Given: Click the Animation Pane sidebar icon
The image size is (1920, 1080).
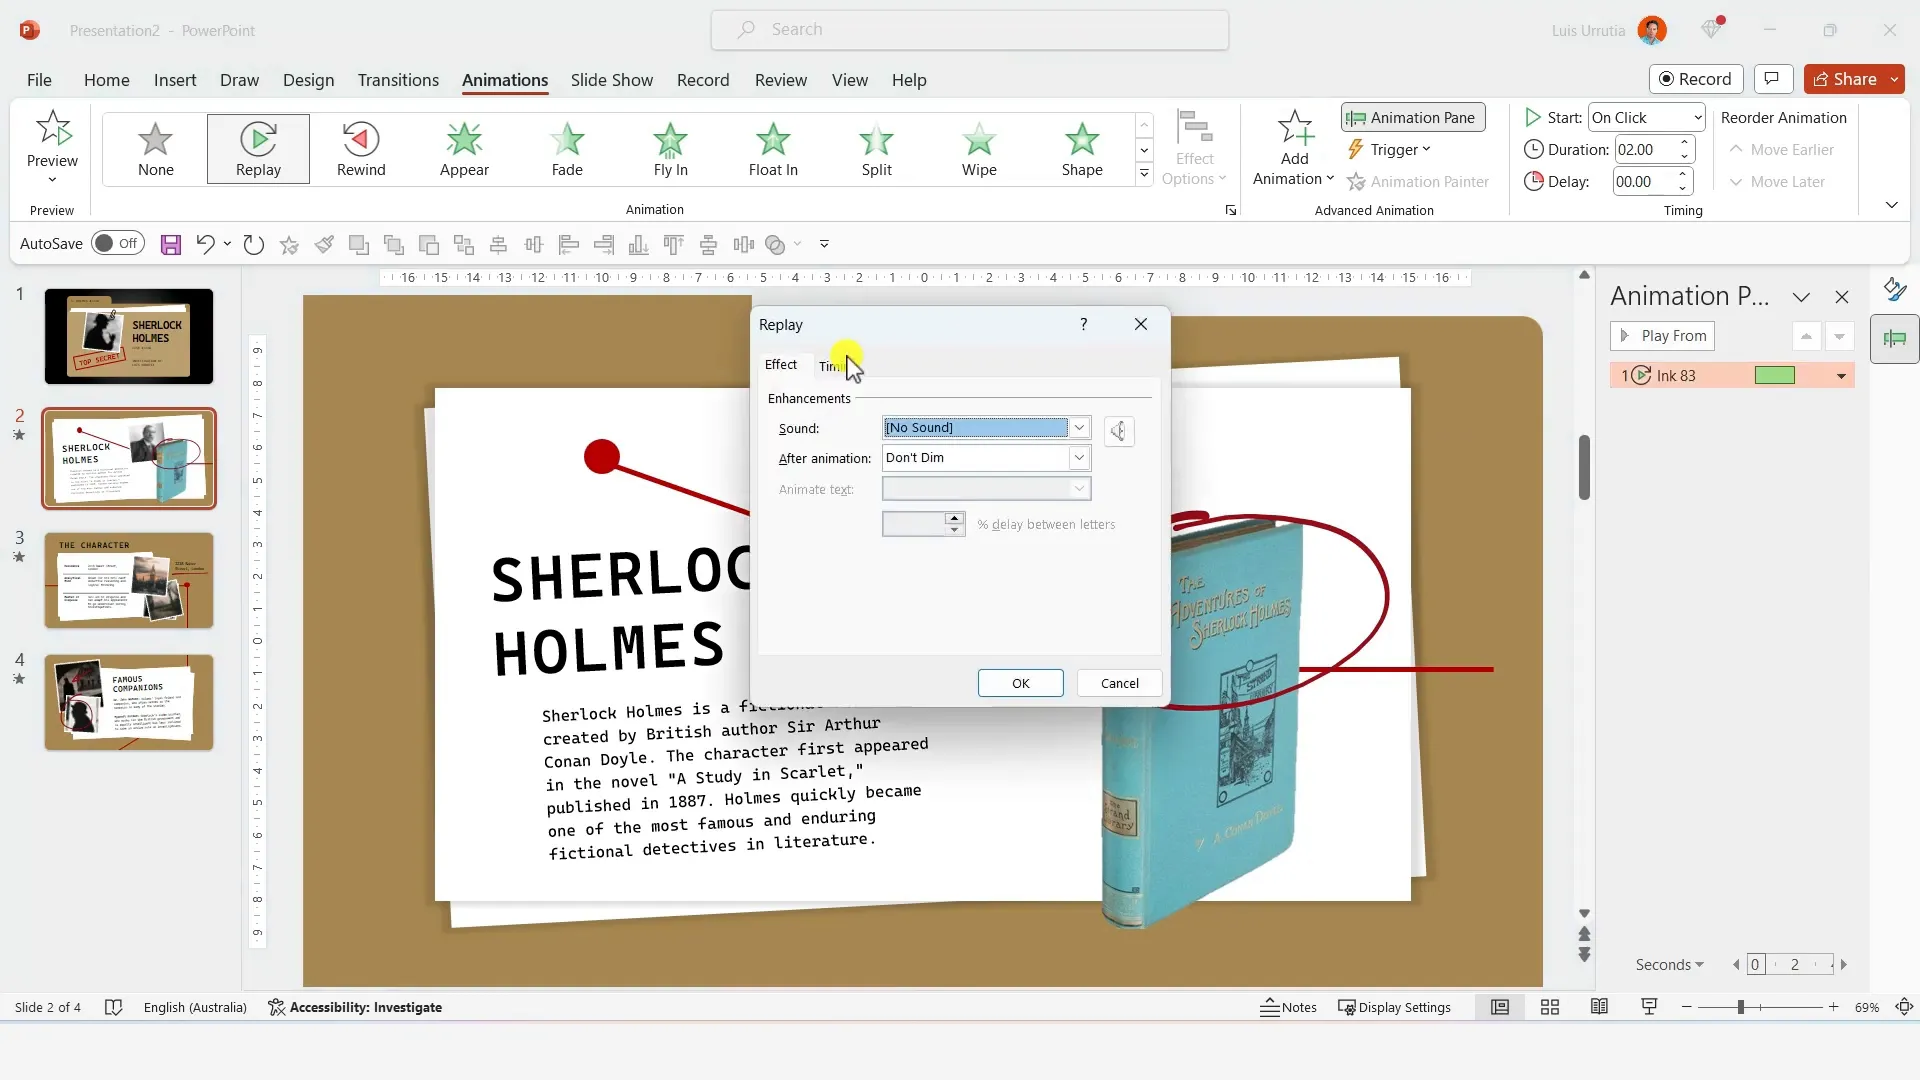Looking at the screenshot, I should tap(1894, 339).
